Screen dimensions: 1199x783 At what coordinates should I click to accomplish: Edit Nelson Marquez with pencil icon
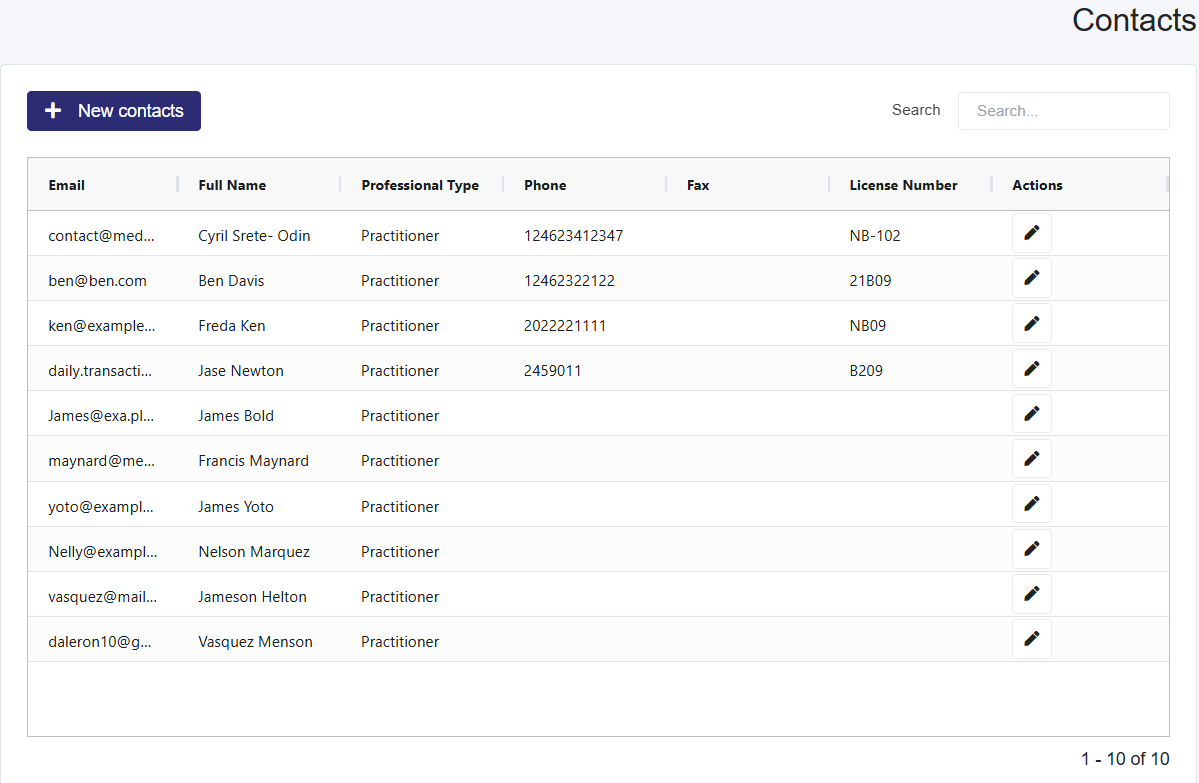(x=1031, y=549)
